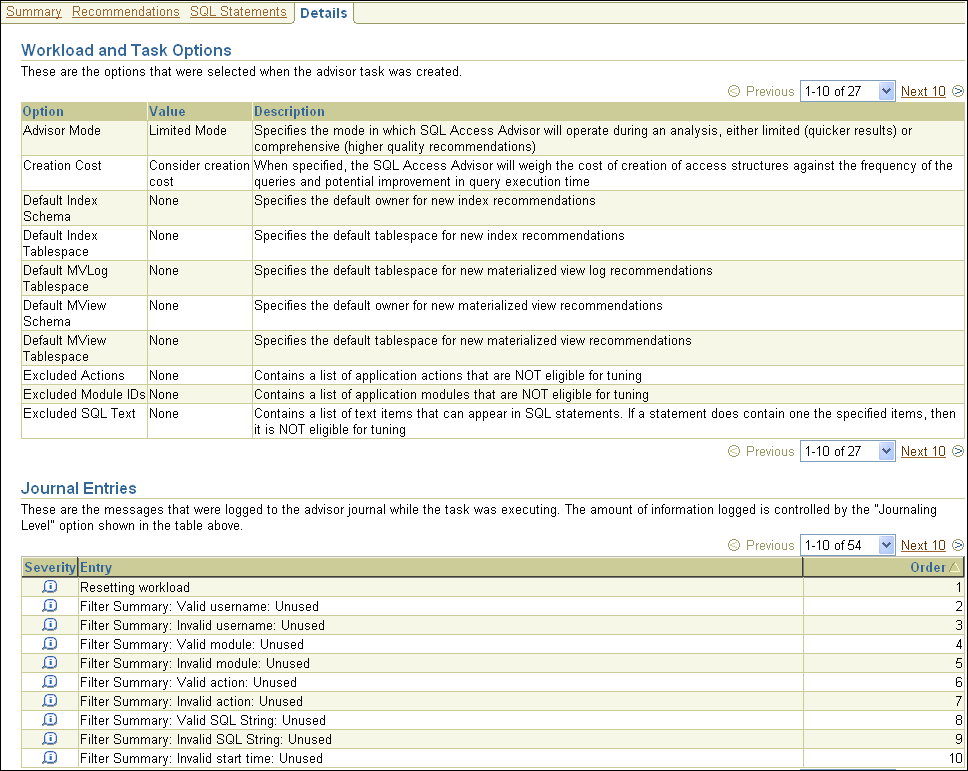Image resolution: width=968 pixels, height=771 pixels.
Task: Click info icon for "Filter Summary: Valid SQL String"
Action: (x=49, y=720)
